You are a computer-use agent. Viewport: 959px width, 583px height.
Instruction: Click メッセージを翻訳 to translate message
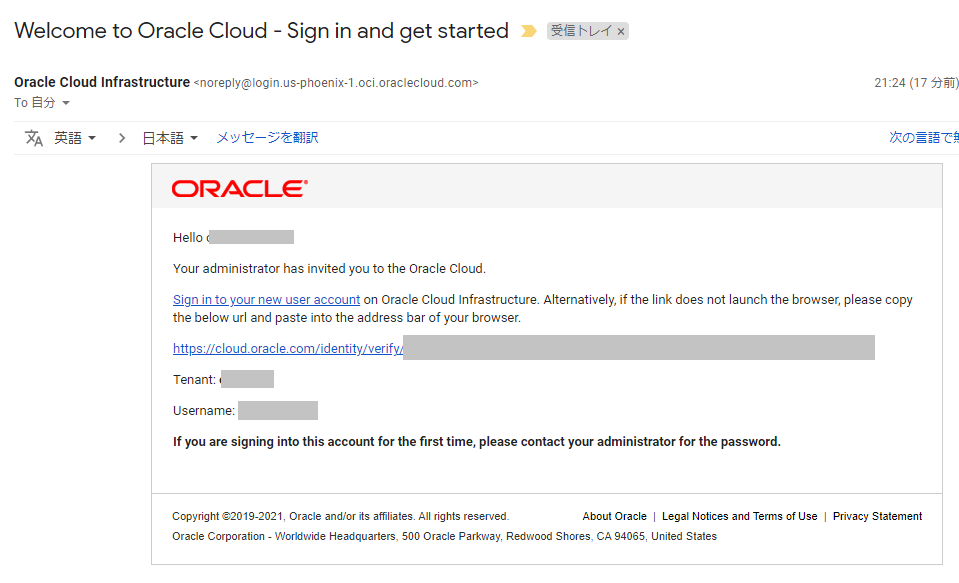(267, 138)
